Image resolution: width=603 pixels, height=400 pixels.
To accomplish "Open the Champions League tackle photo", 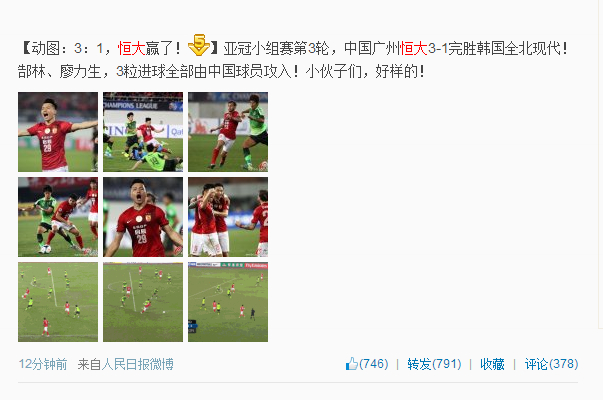I will 143,132.
